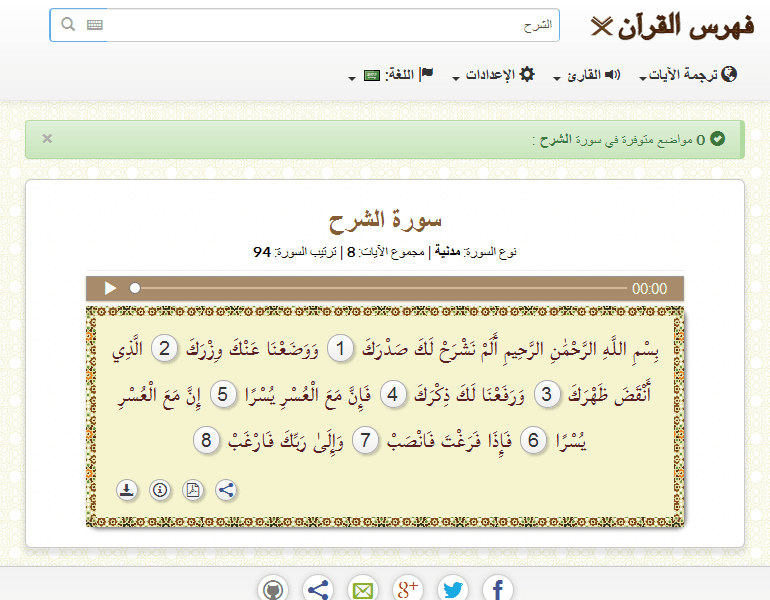Image resolution: width=770 pixels, height=600 pixels.
Task: Click the surah order number 94
Action: point(262,252)
